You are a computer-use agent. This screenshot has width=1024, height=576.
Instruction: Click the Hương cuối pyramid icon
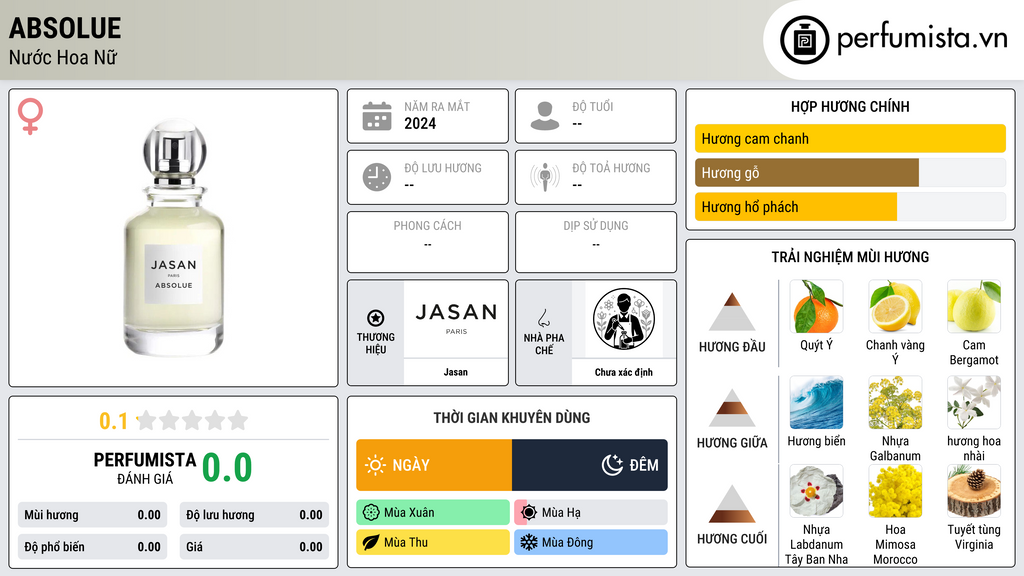coord(732,504)
